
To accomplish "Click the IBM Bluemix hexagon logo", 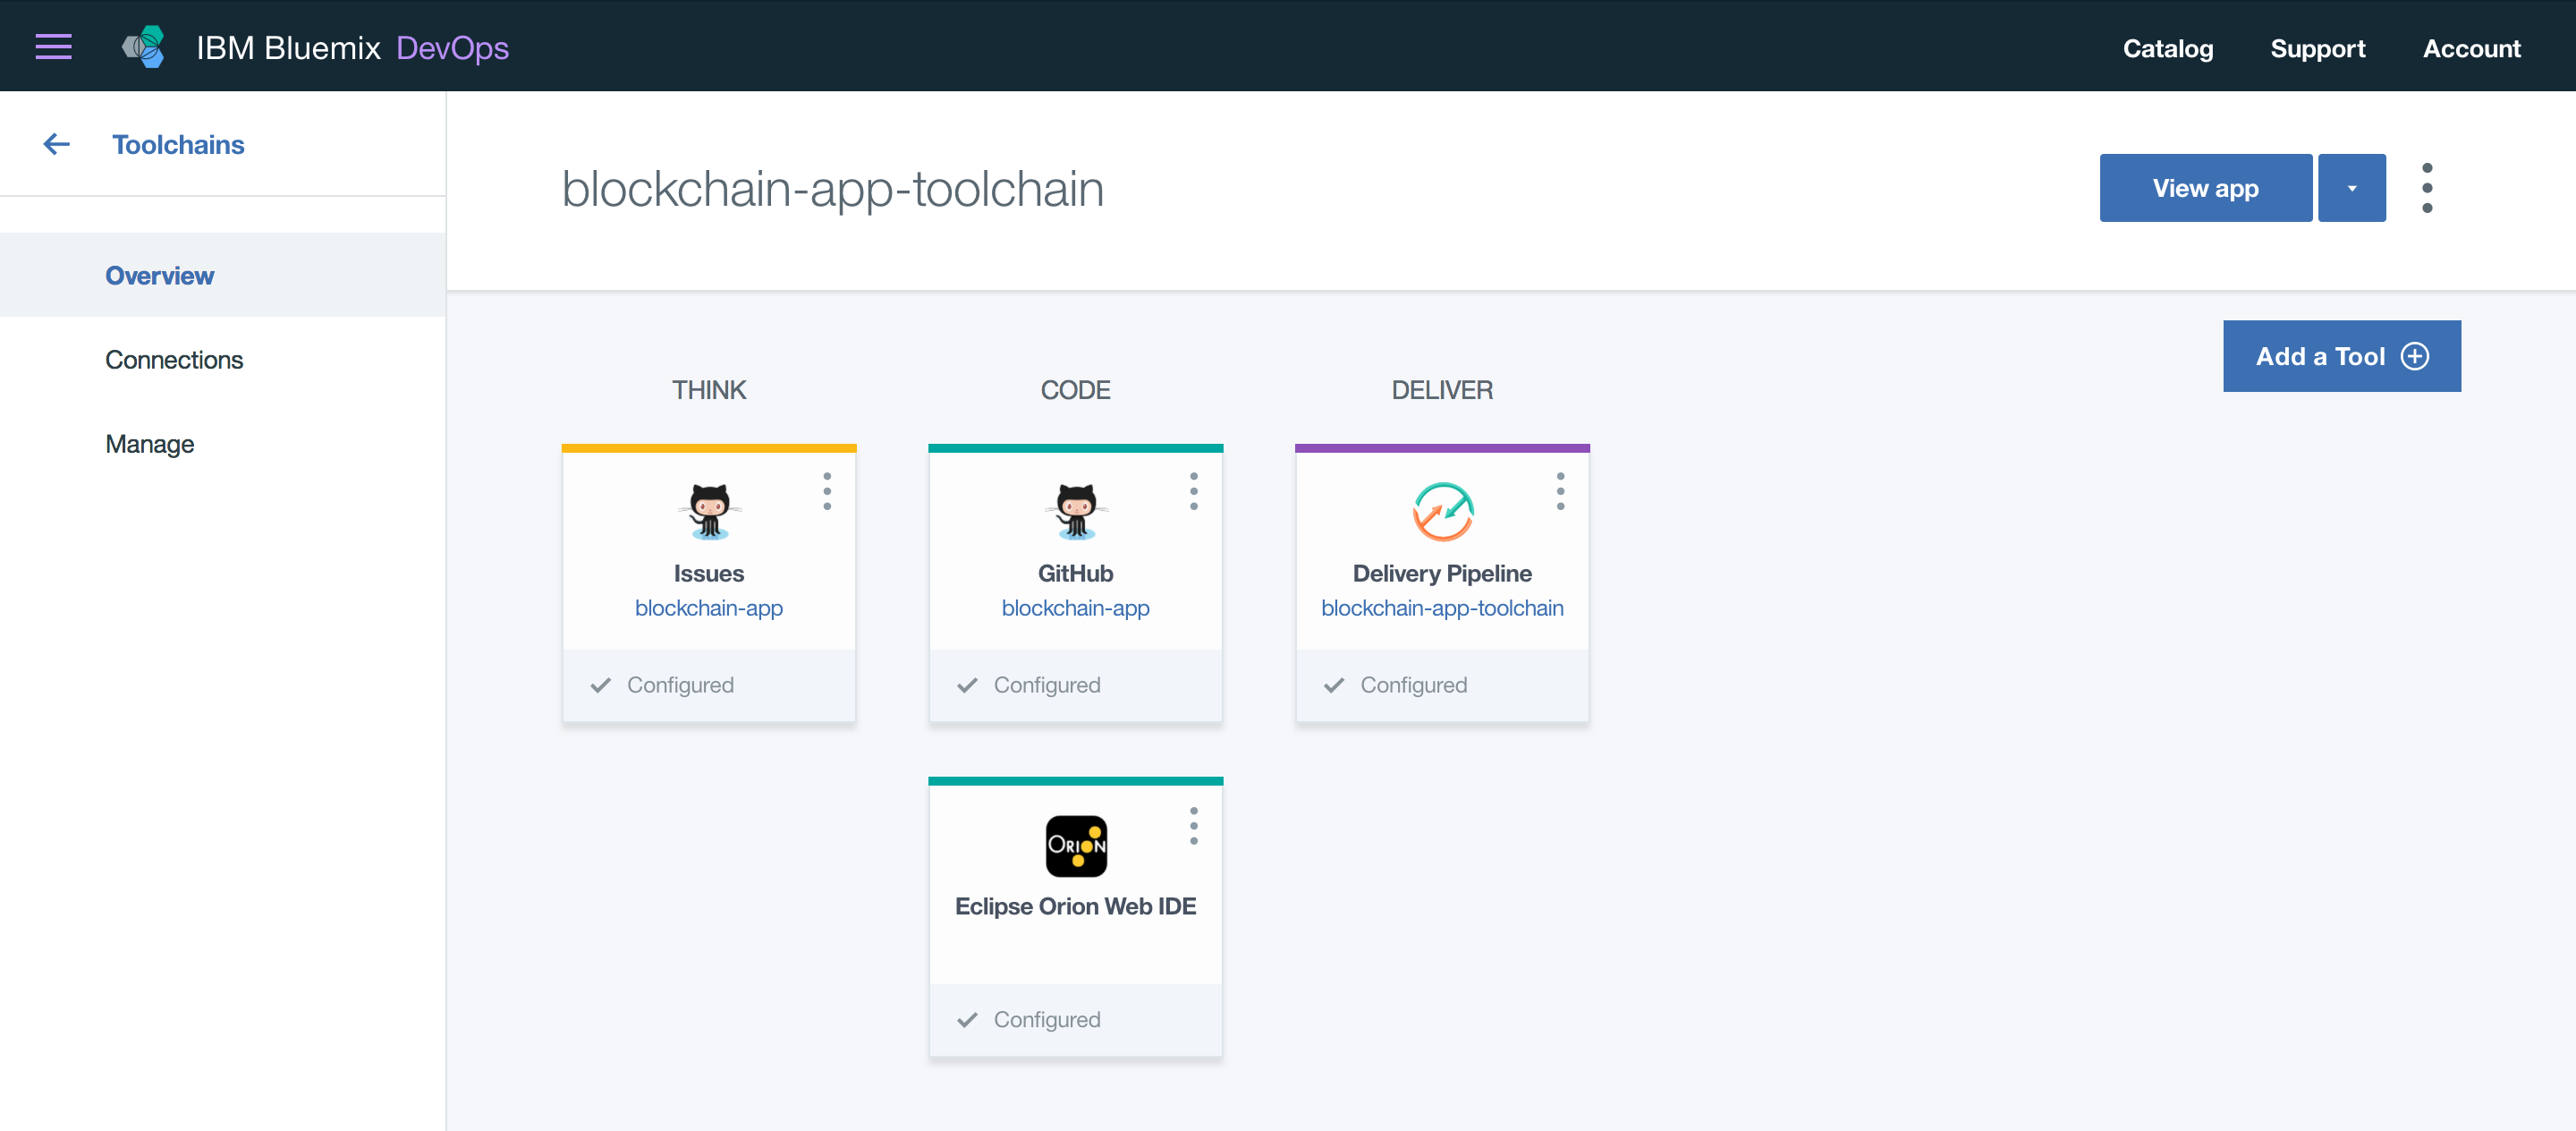I will (144, 47).
